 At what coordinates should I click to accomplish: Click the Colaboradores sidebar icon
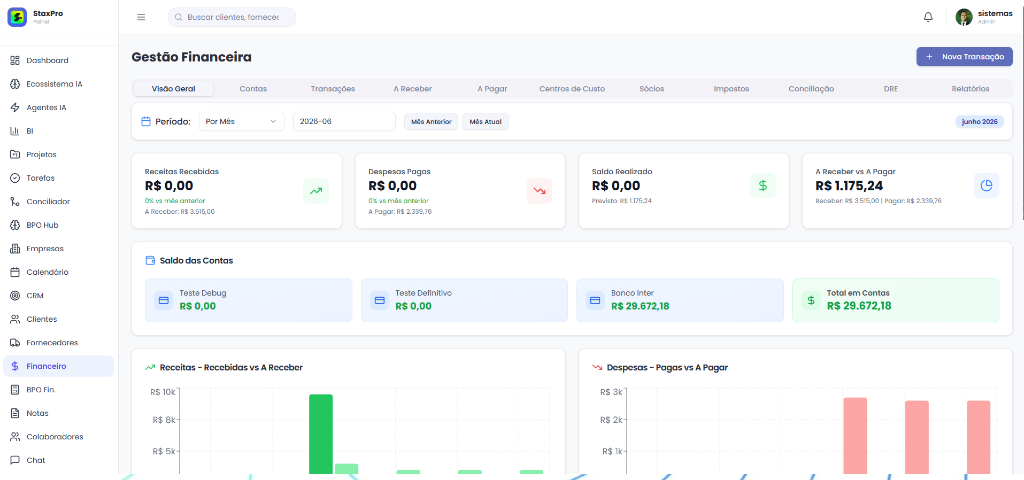[15, 436]
